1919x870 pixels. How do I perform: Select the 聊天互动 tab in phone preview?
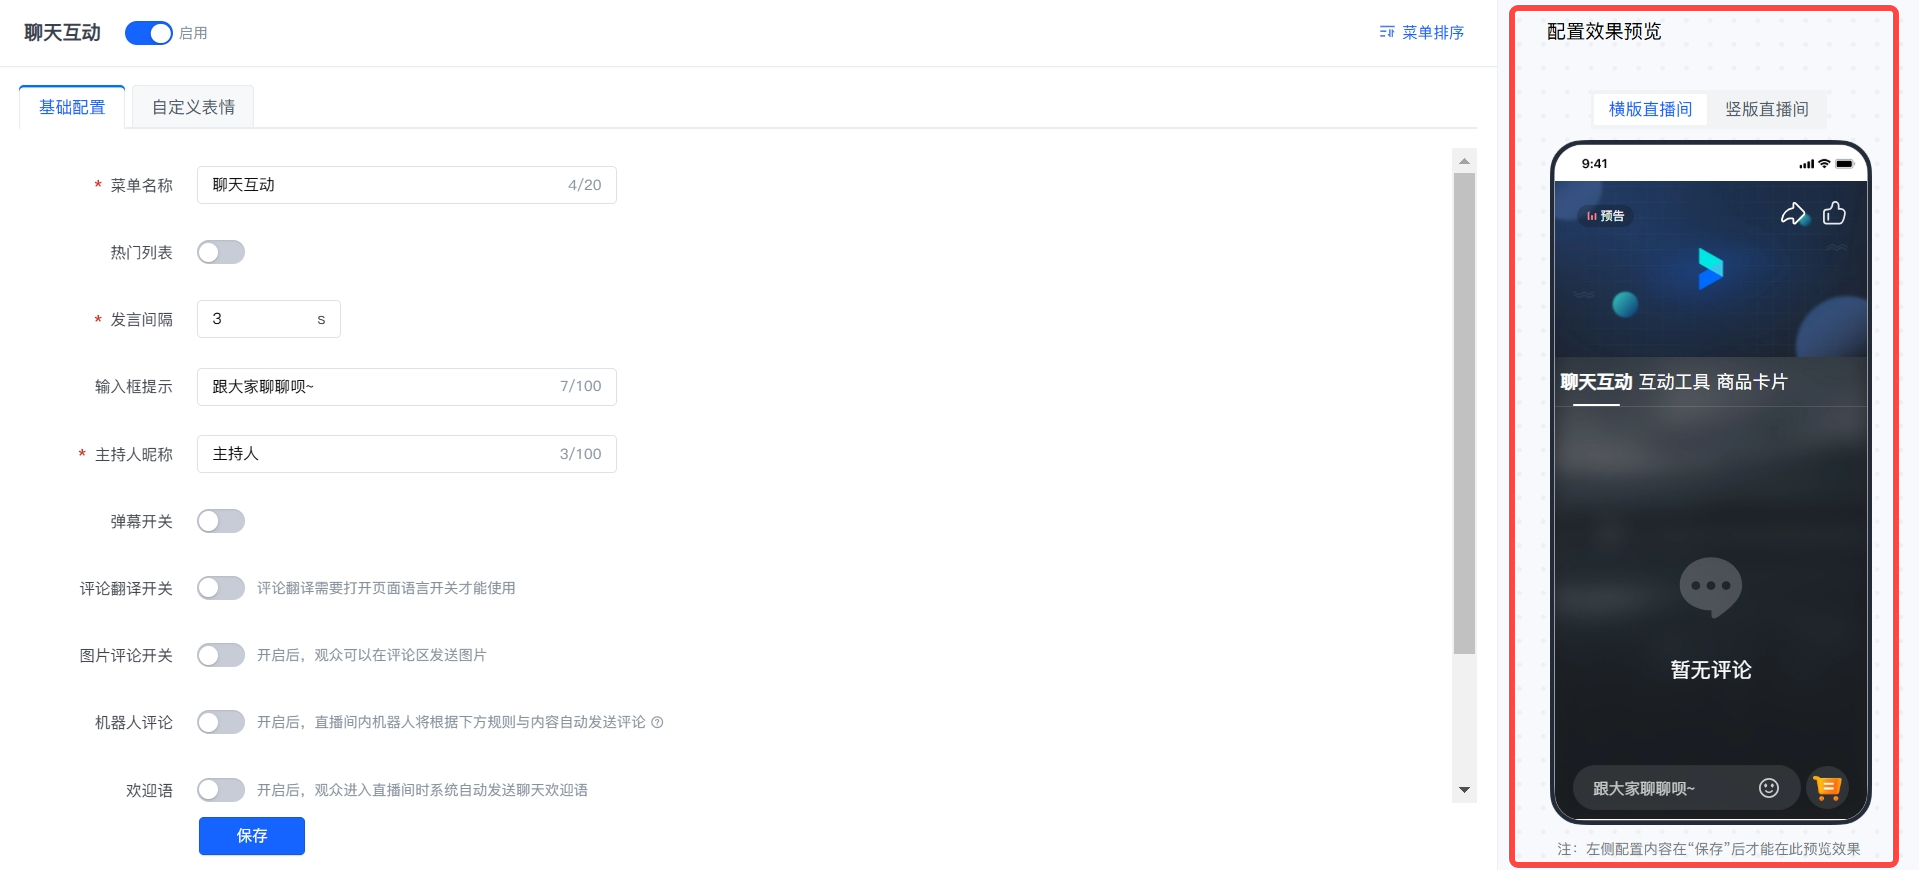[1596, 382]
